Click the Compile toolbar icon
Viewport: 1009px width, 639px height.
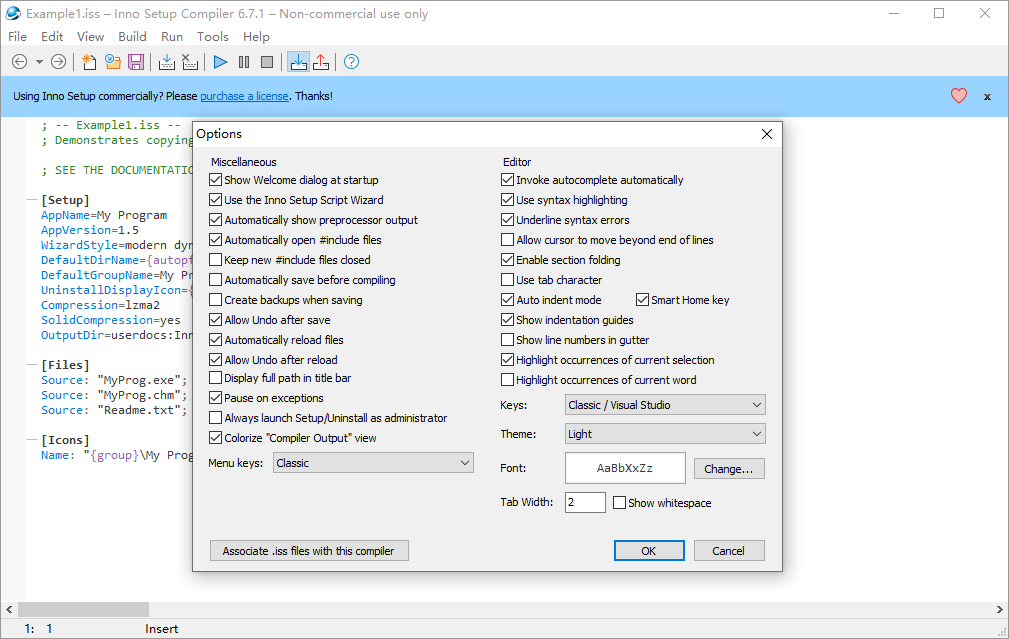167,62
